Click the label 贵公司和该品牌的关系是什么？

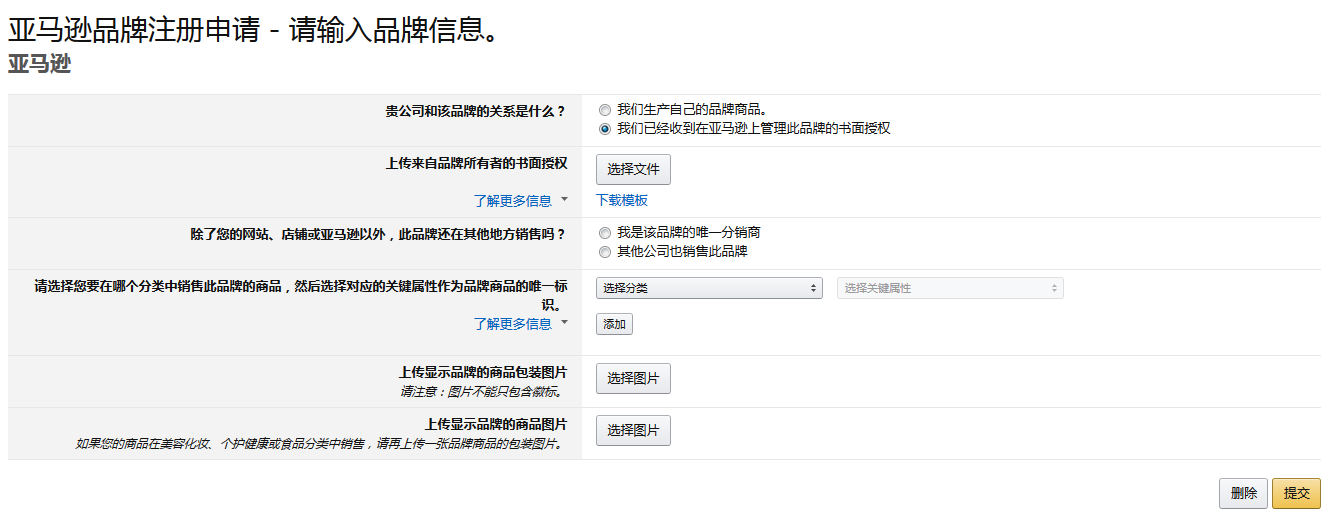tap(475, 111)
